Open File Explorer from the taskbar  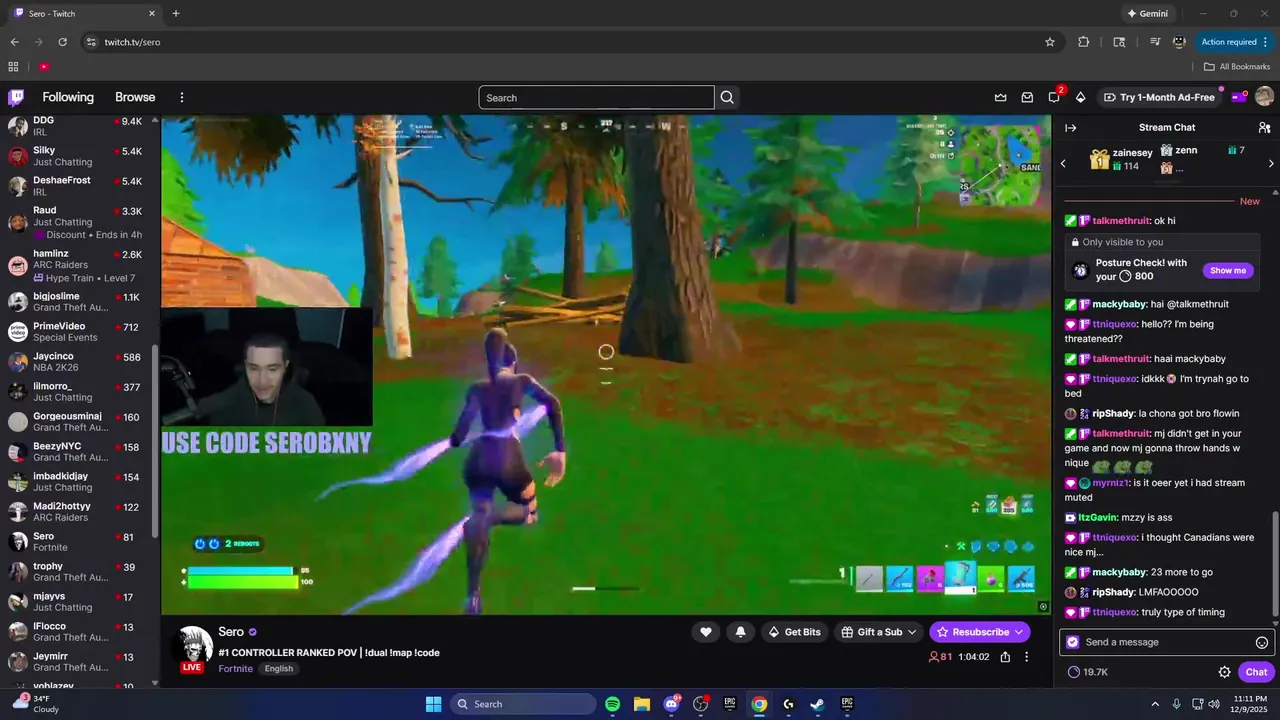[642, 704]
